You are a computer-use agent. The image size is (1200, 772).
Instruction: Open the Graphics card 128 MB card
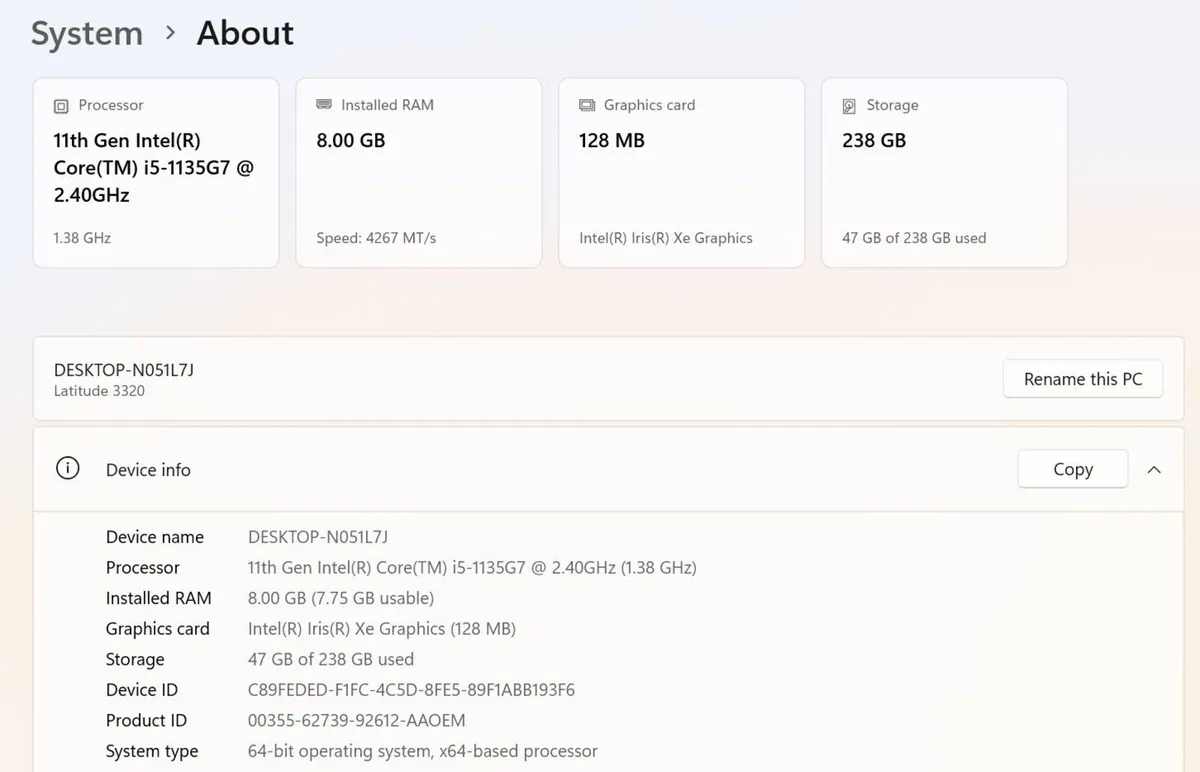point(682,173)
